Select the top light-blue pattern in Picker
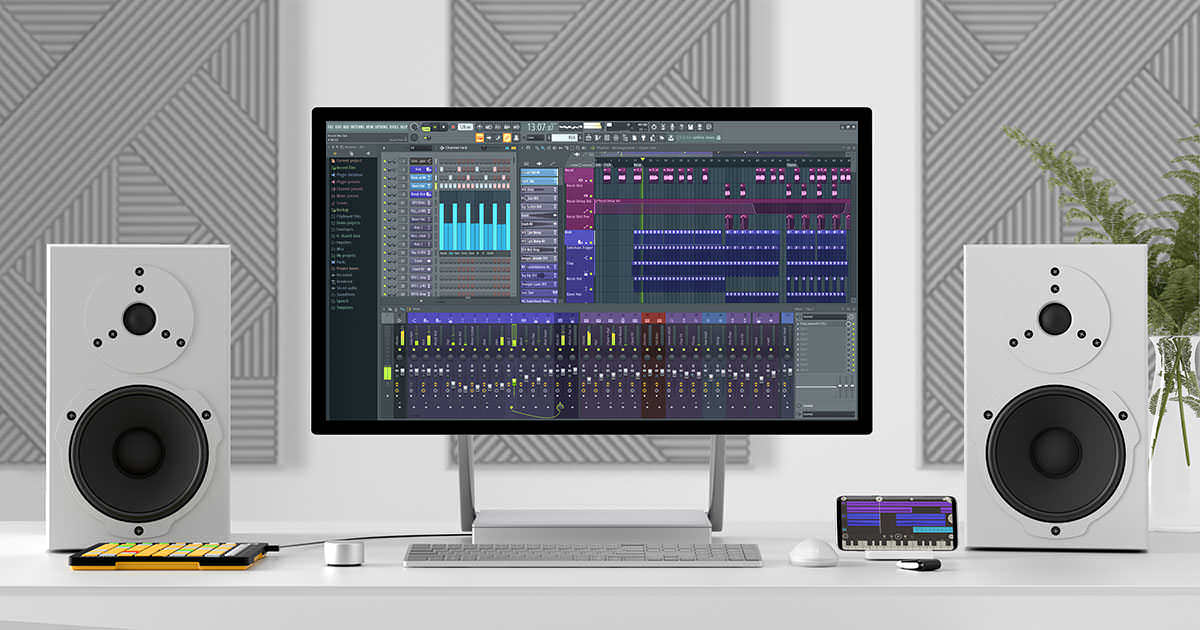The height and width of the screenshot is (630, 1200). click(539, 172)
